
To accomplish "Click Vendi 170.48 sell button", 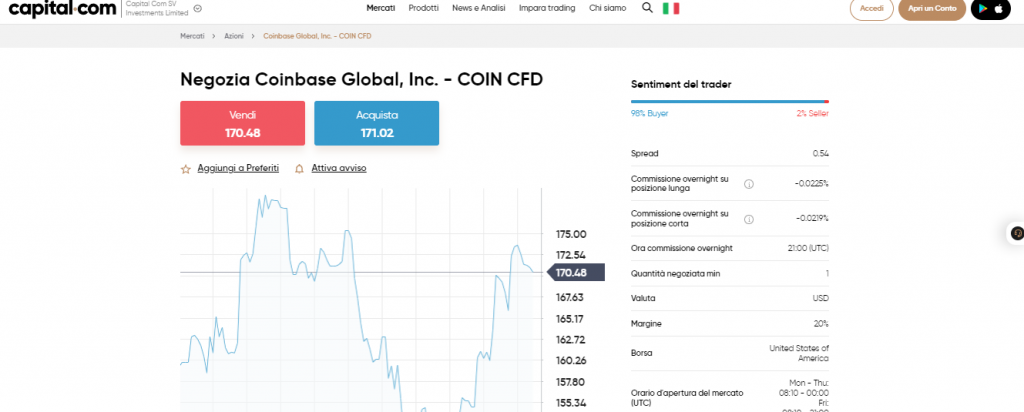I will pos(242,123).
